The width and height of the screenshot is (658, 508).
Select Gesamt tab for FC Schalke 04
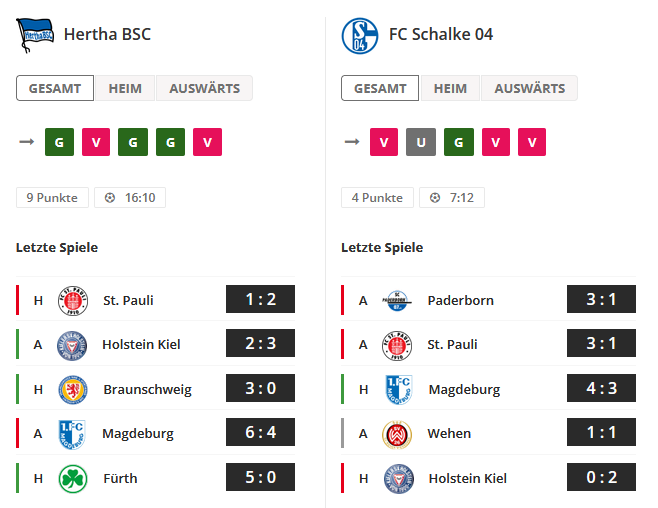(380, 88)
